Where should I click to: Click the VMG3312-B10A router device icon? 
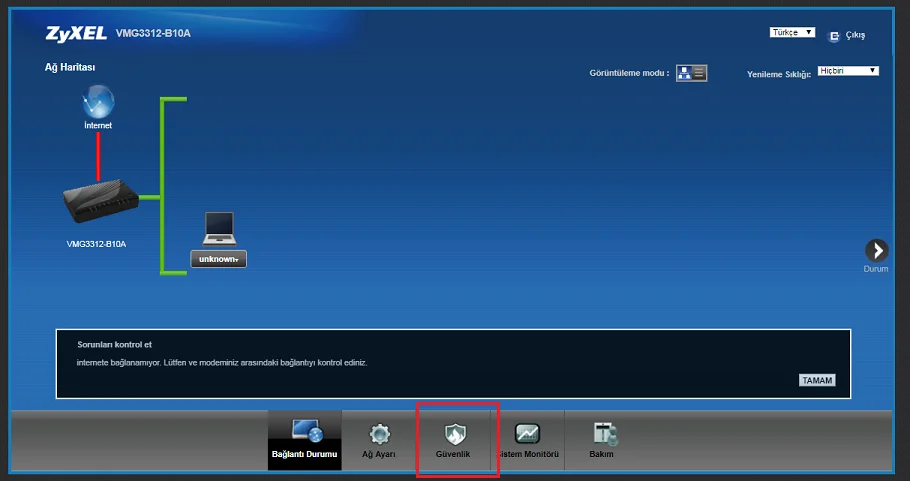[96, 203]
